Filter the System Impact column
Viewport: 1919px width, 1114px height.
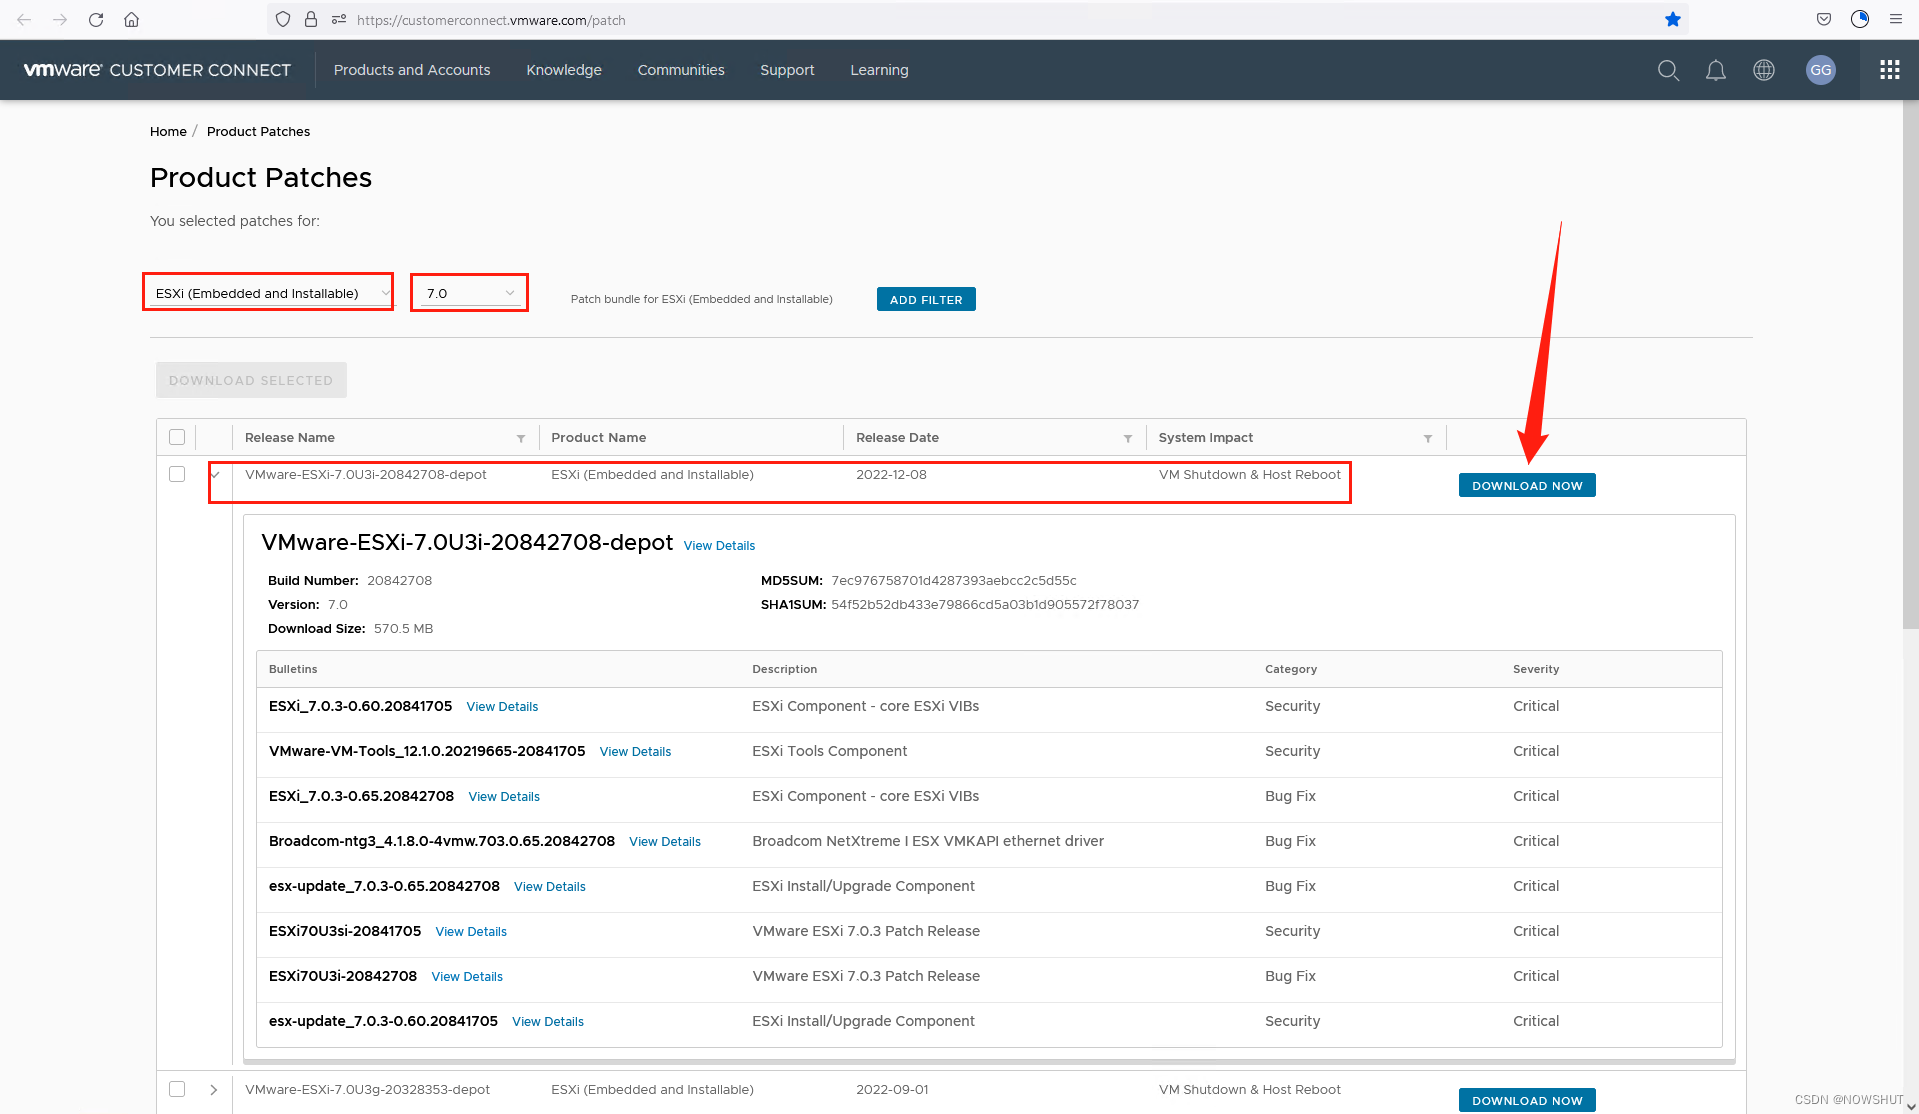click(x=1428, y=438)
